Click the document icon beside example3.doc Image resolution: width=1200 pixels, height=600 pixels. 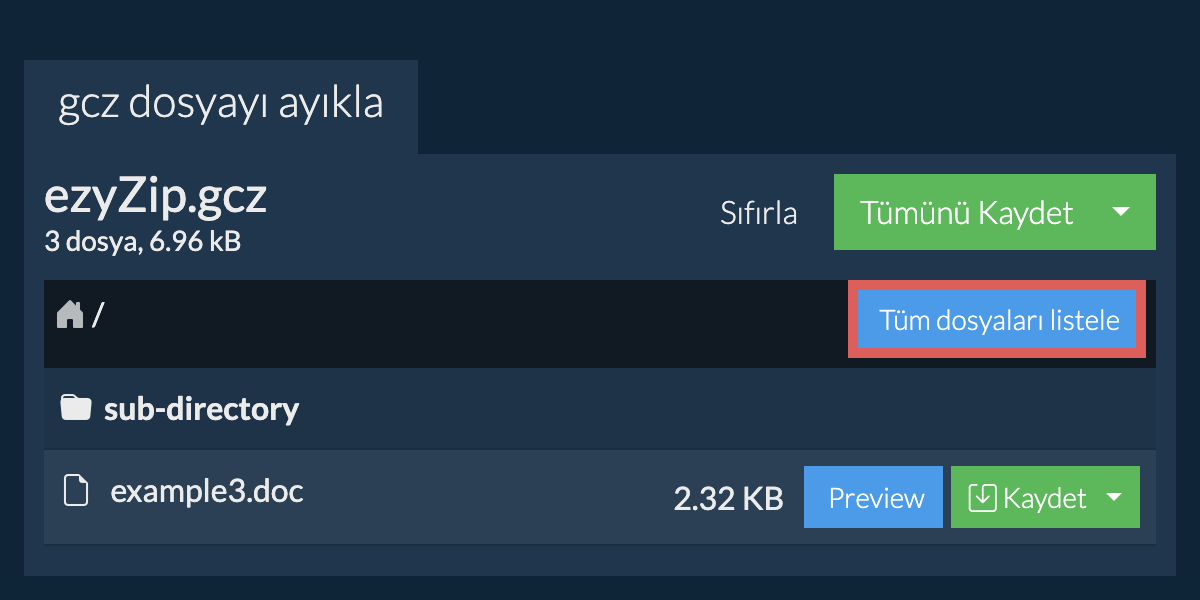pyautogui.click(x=77, y=492)
